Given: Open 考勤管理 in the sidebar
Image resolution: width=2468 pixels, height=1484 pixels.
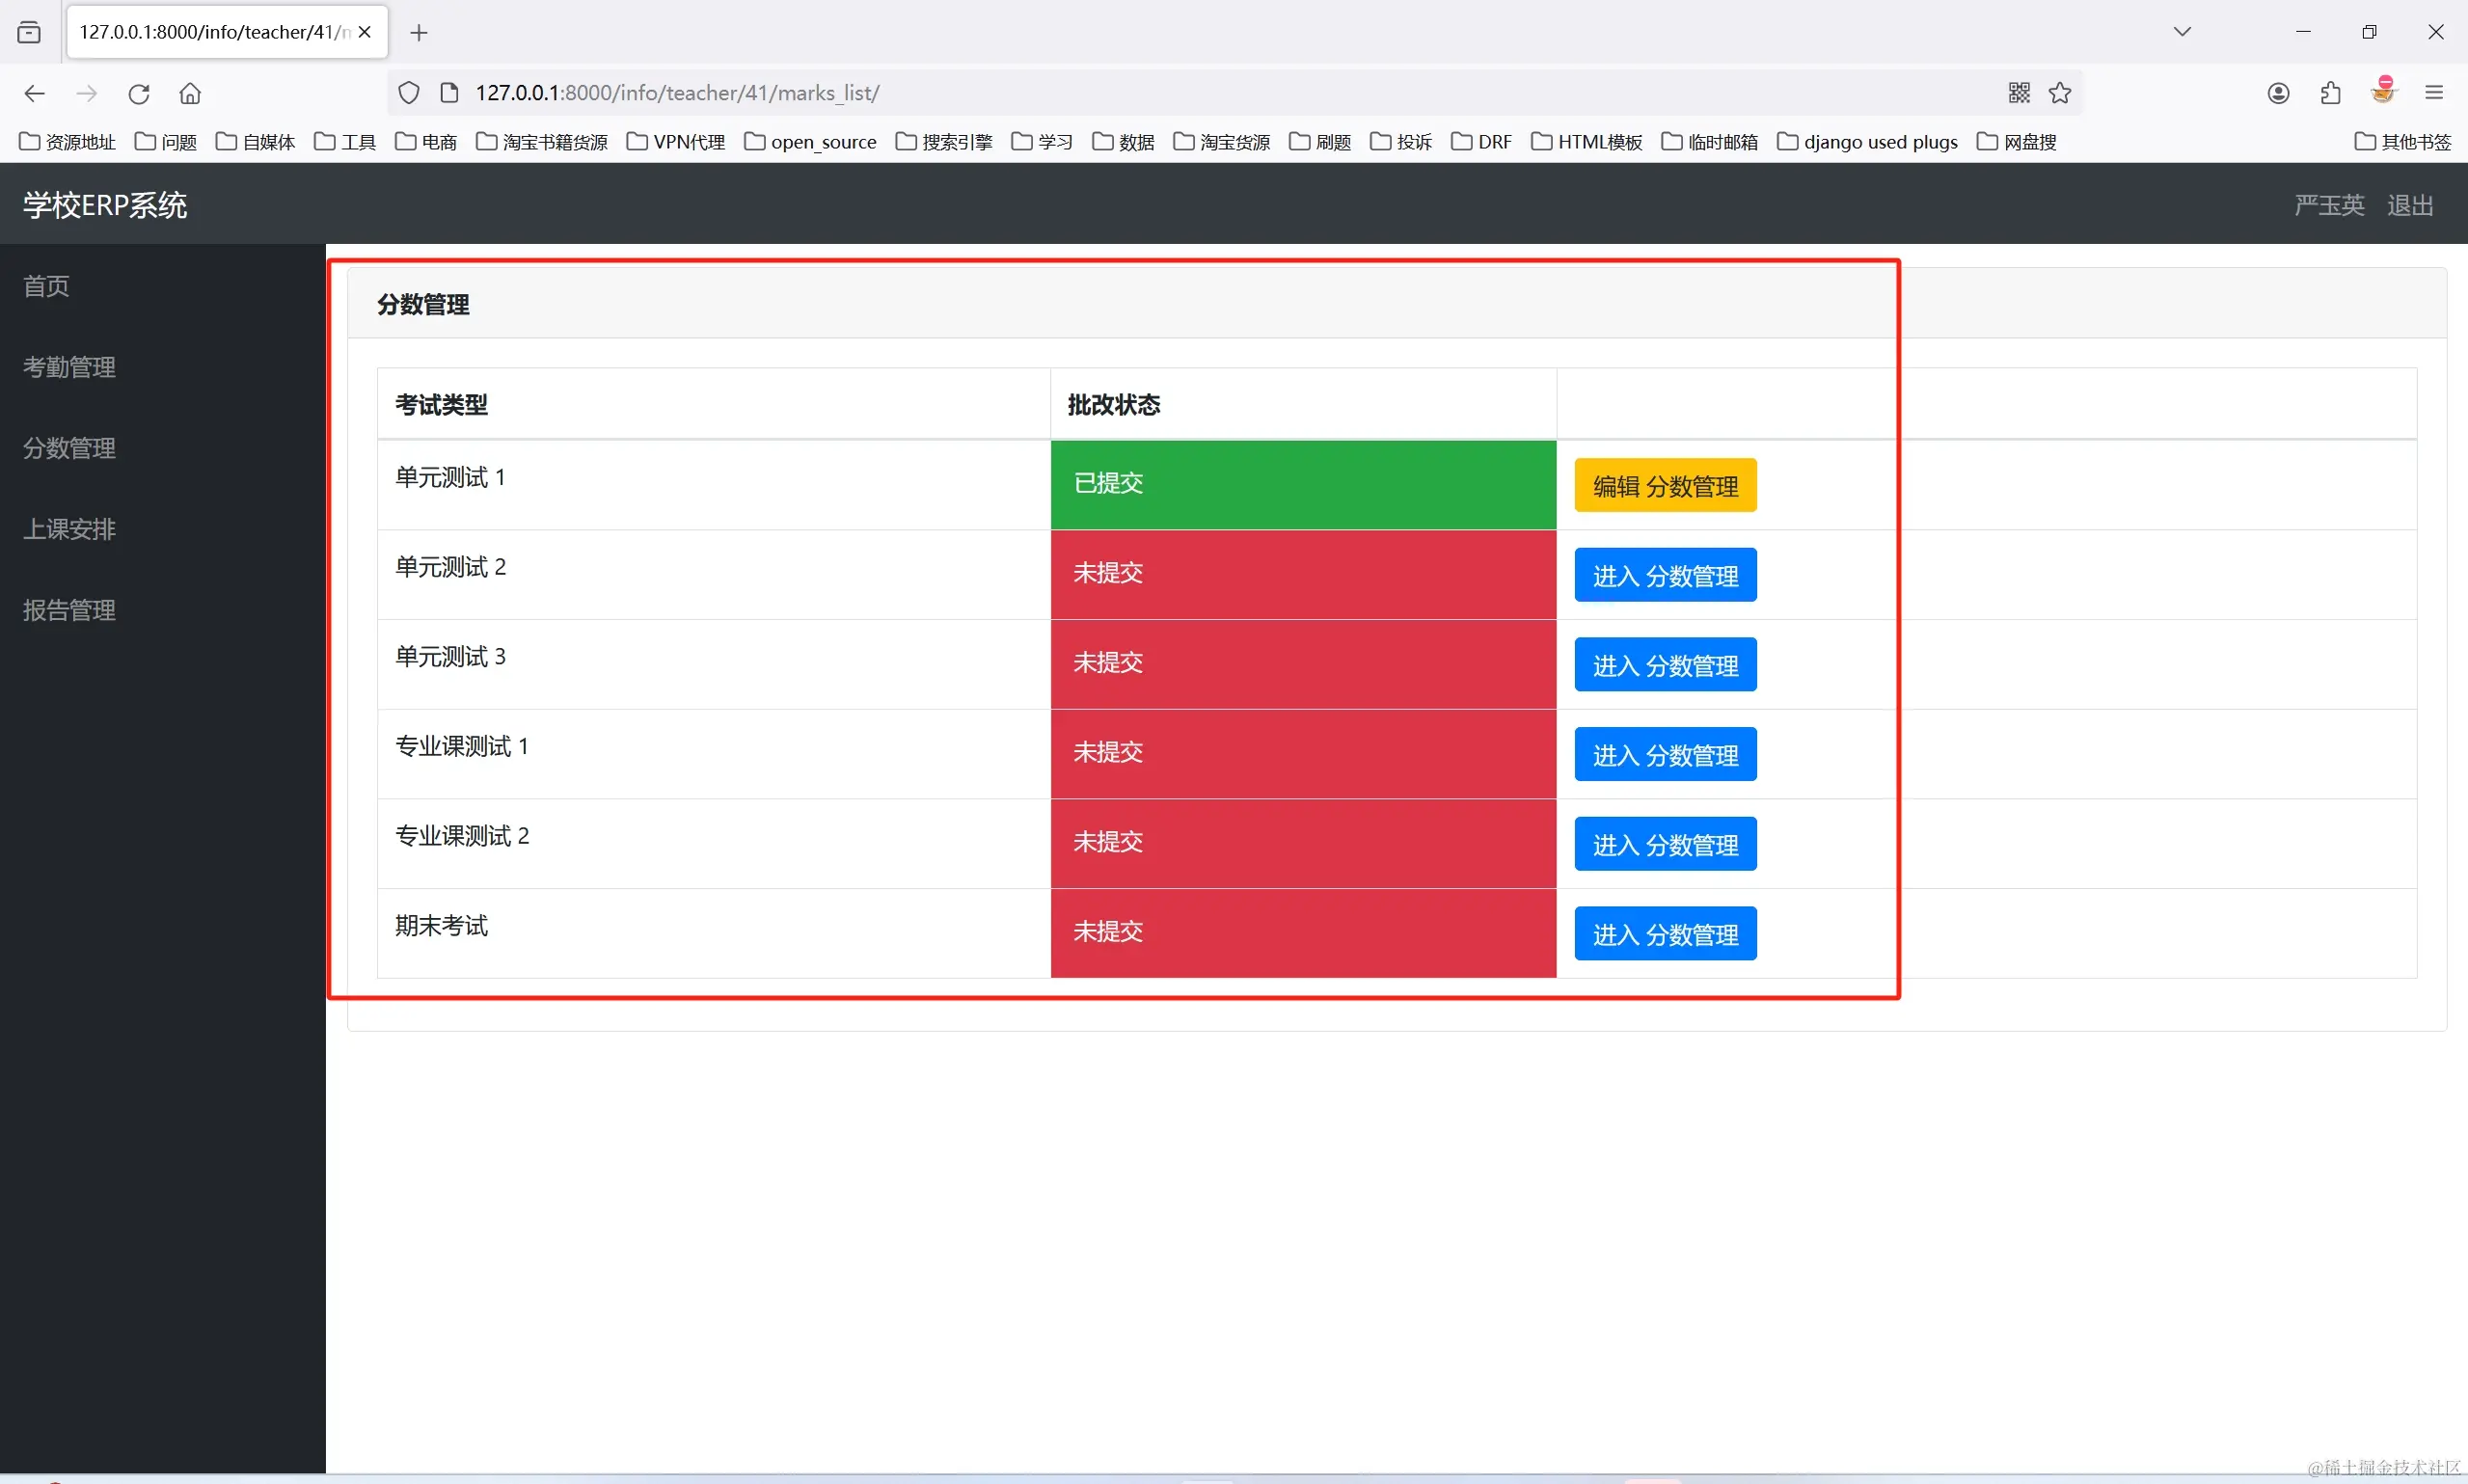Looking at the screenshot, I should [69, 367].
